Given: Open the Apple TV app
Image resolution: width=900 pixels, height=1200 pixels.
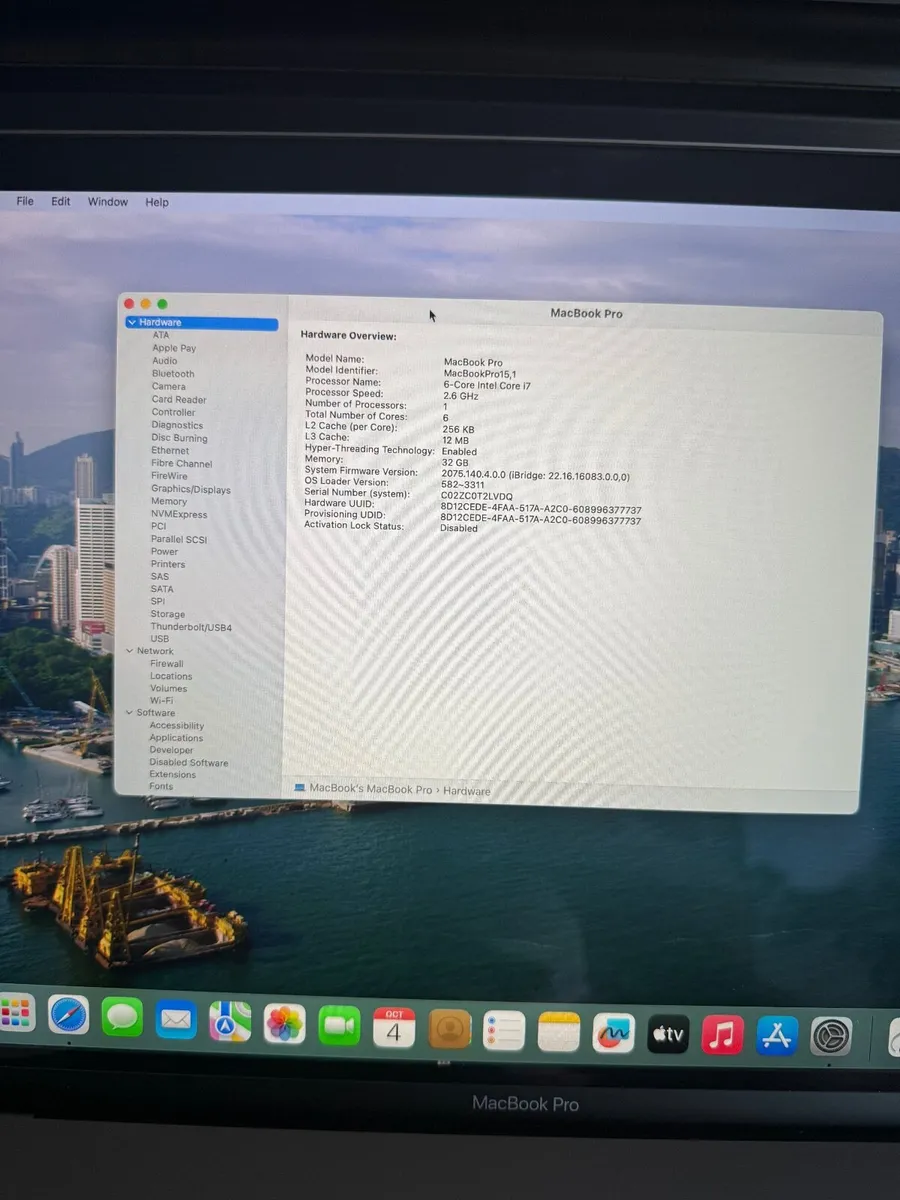Looking at the screenshot, I should pos(667,1033).
